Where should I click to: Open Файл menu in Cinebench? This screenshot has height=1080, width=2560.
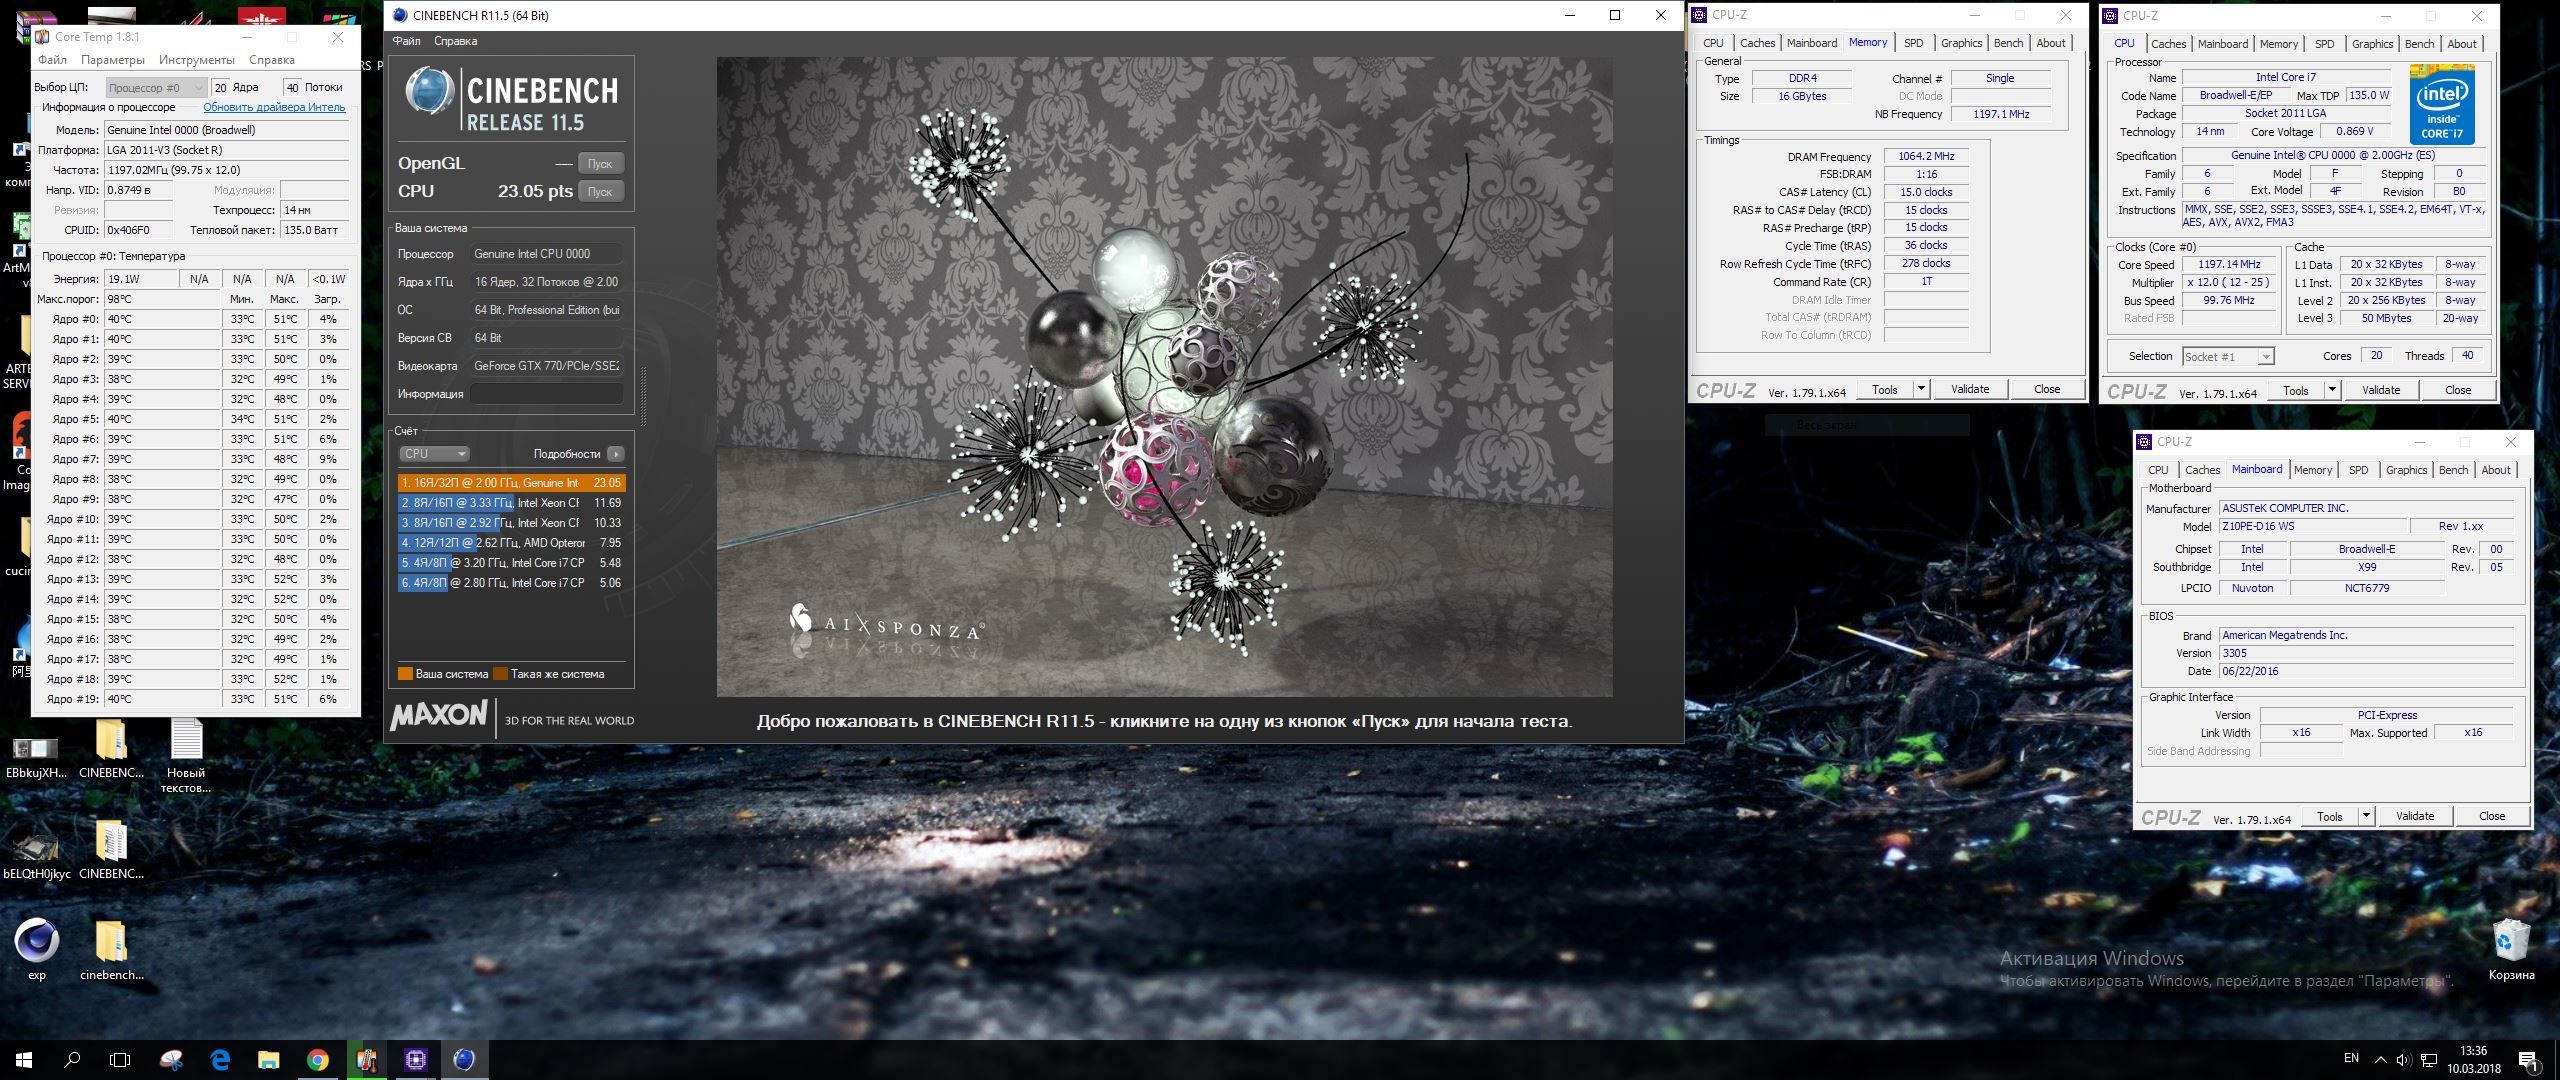pos(406,41)
